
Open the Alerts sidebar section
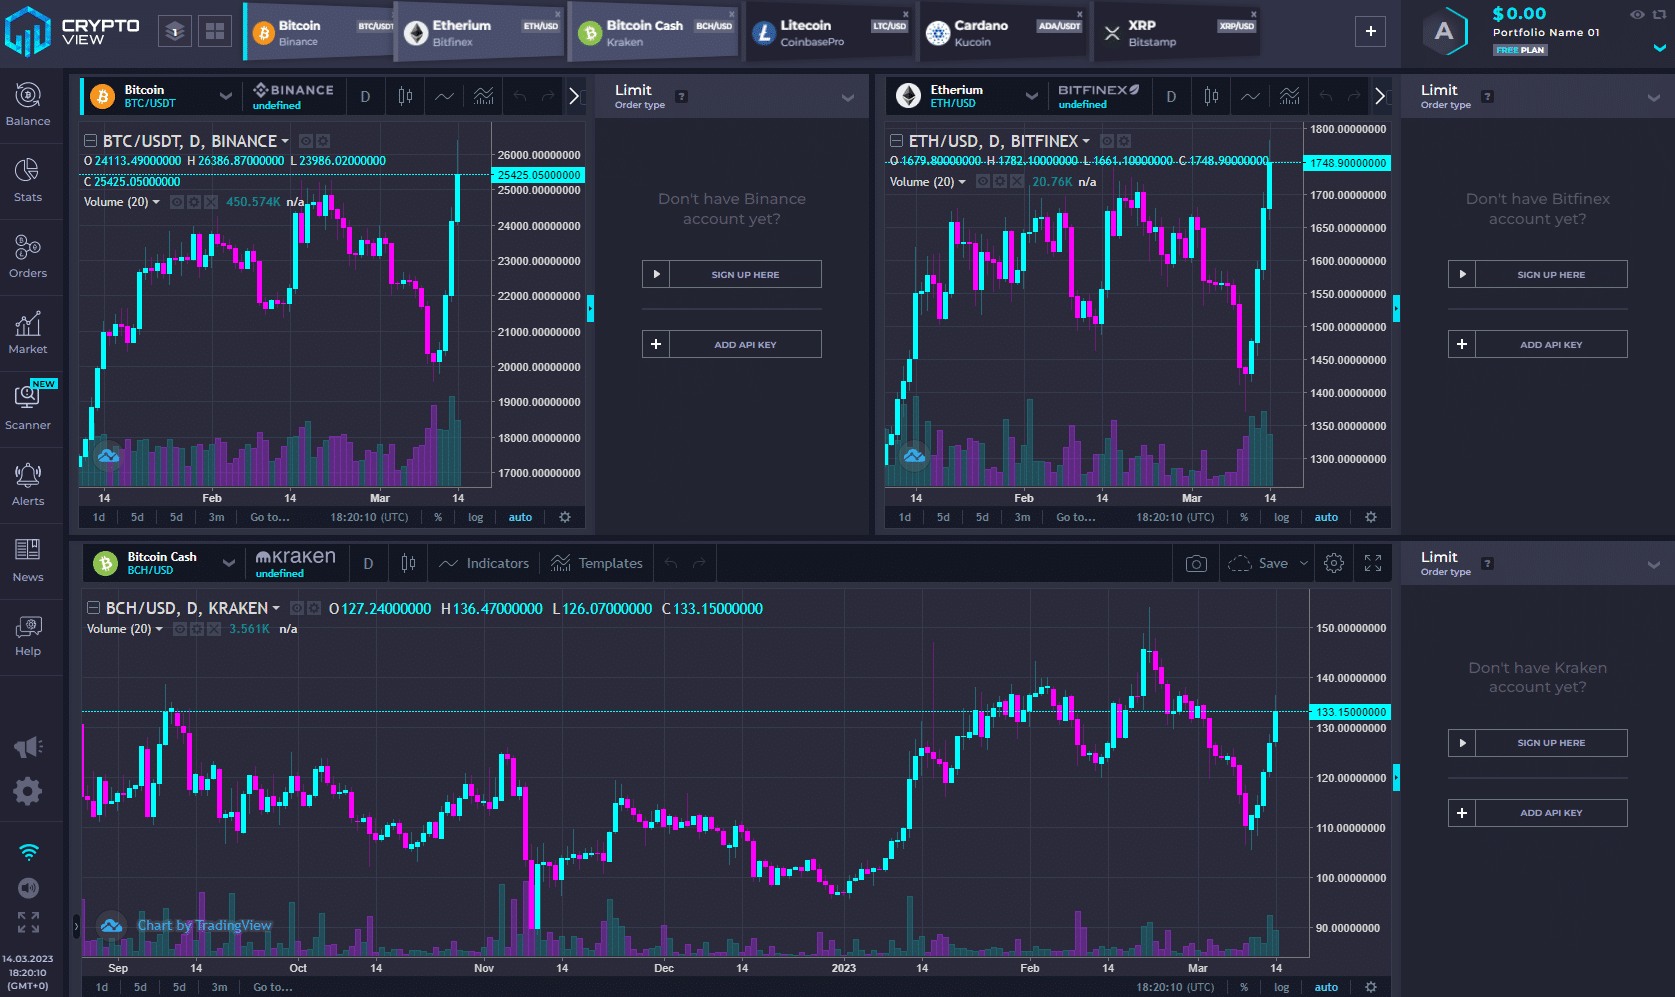click(28, 484)
